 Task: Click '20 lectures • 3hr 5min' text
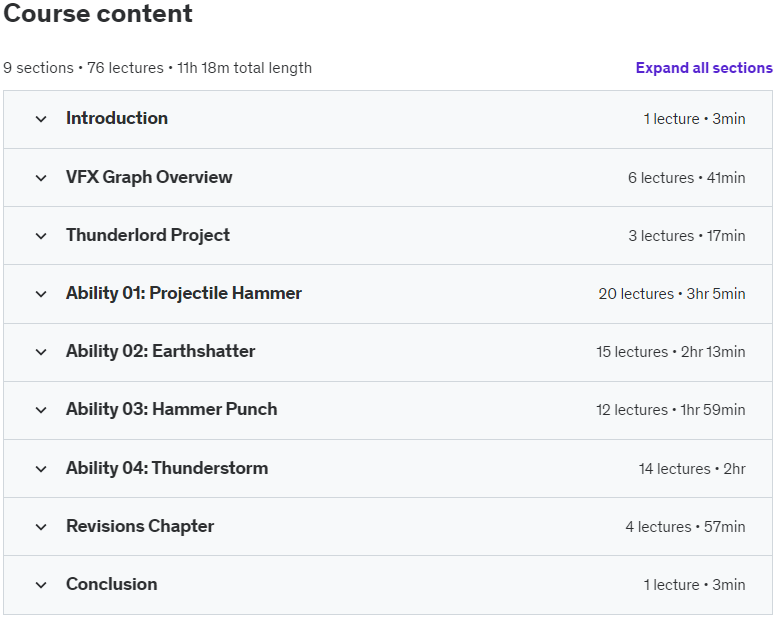tap(672, 293)
